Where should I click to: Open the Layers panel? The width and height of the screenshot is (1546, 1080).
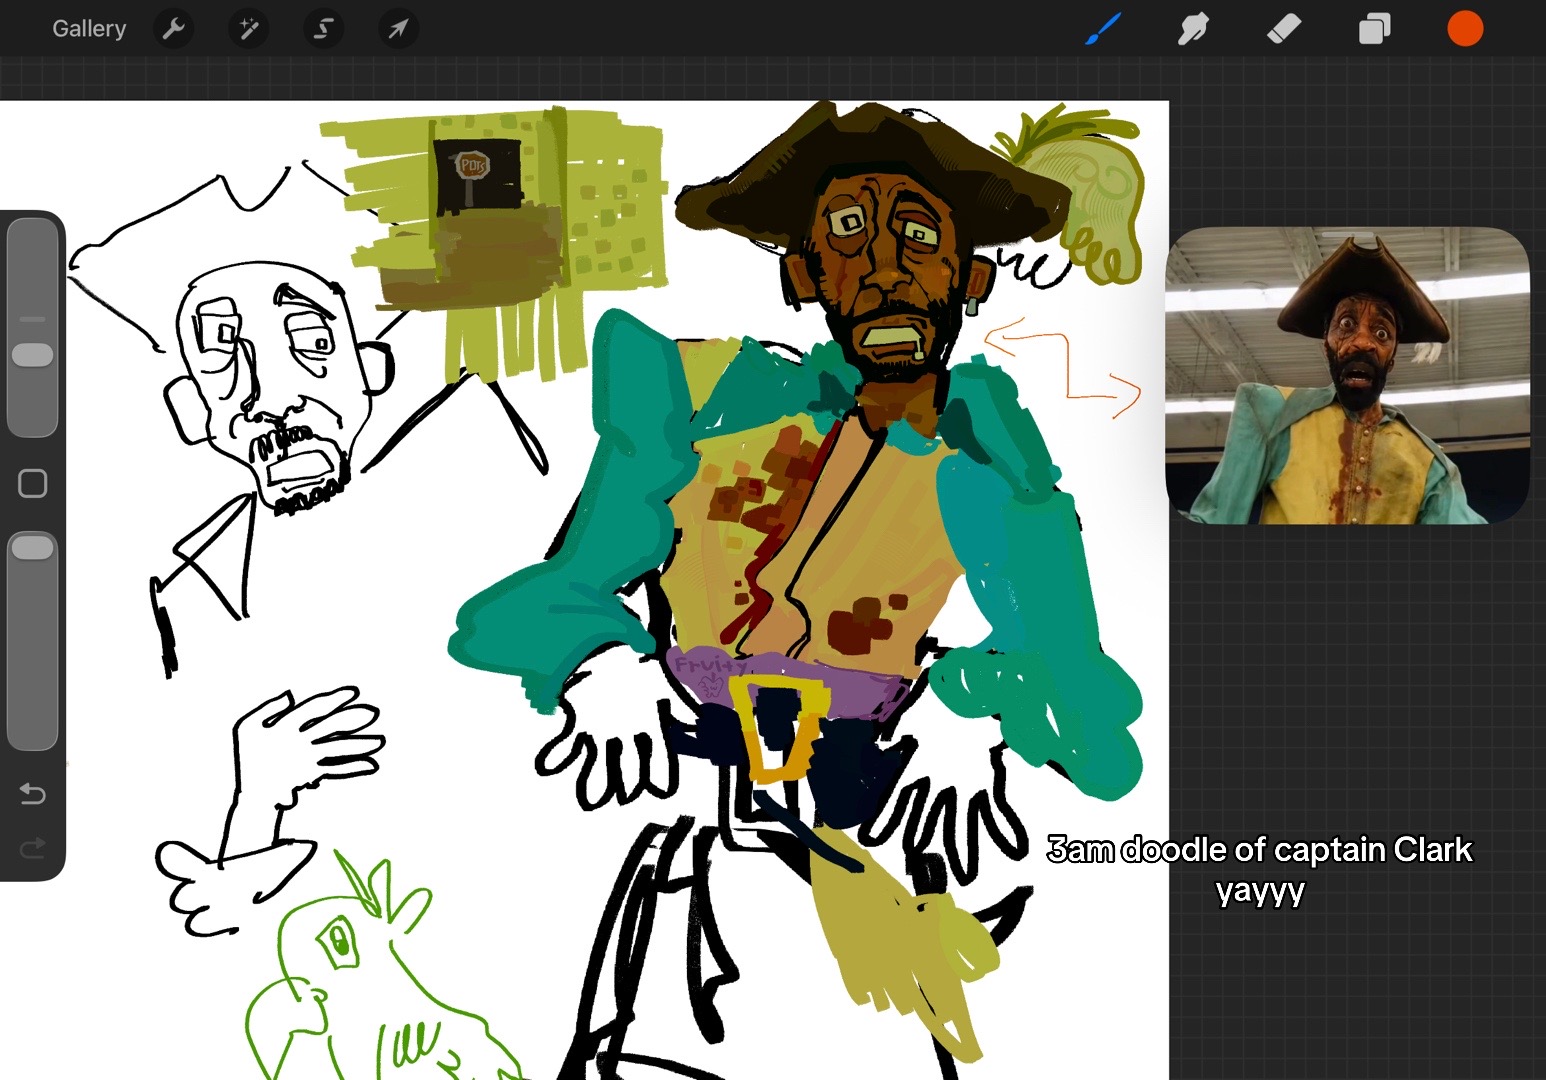point(1374,29)
